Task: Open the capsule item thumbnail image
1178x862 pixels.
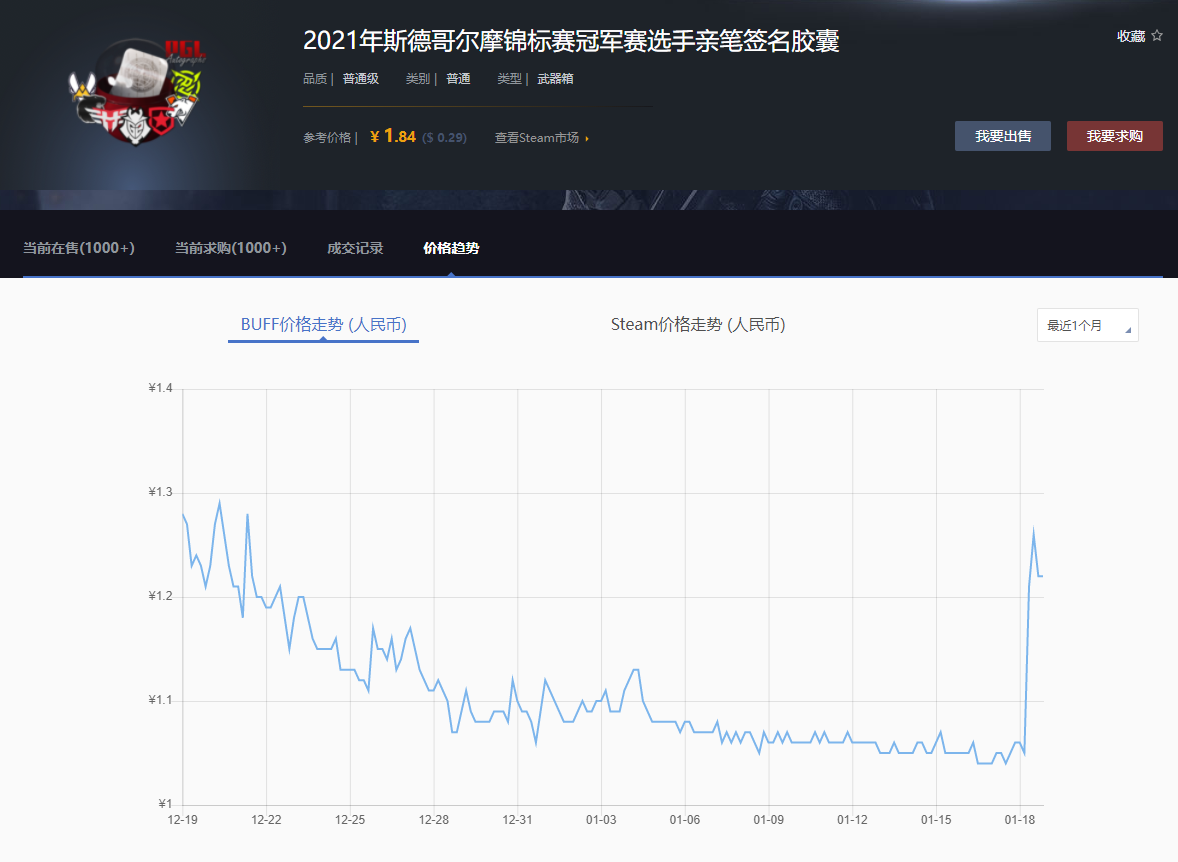Action: click(x=137, y=92)
